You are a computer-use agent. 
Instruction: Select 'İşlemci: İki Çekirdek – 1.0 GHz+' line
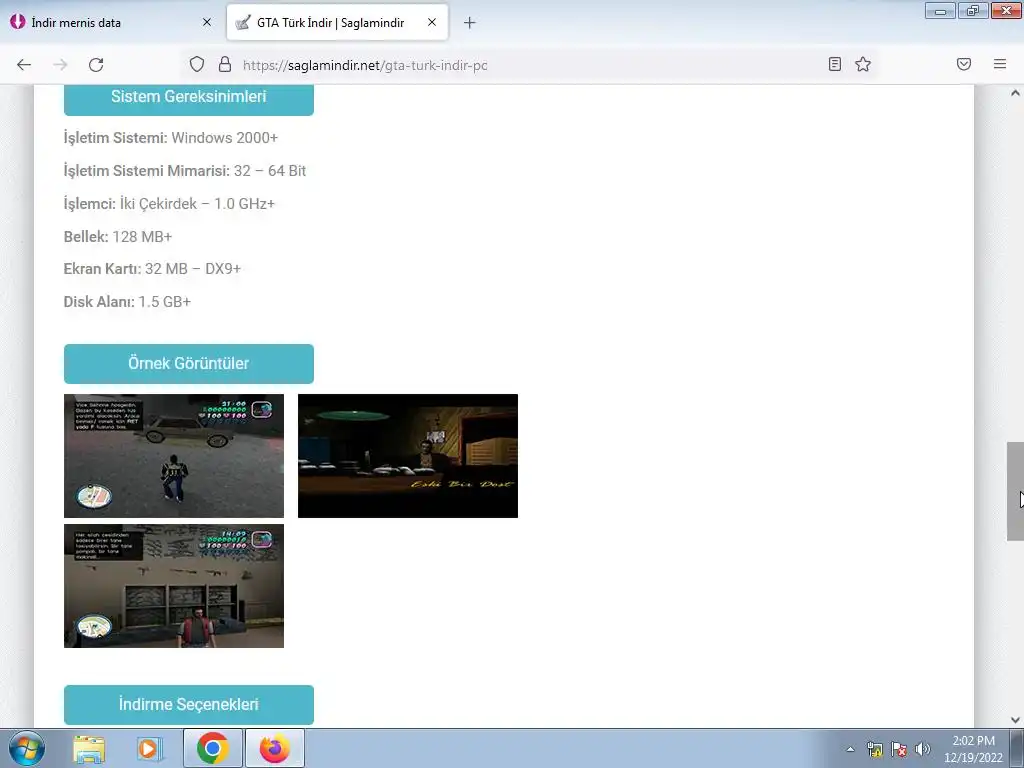tap(169, 204)
